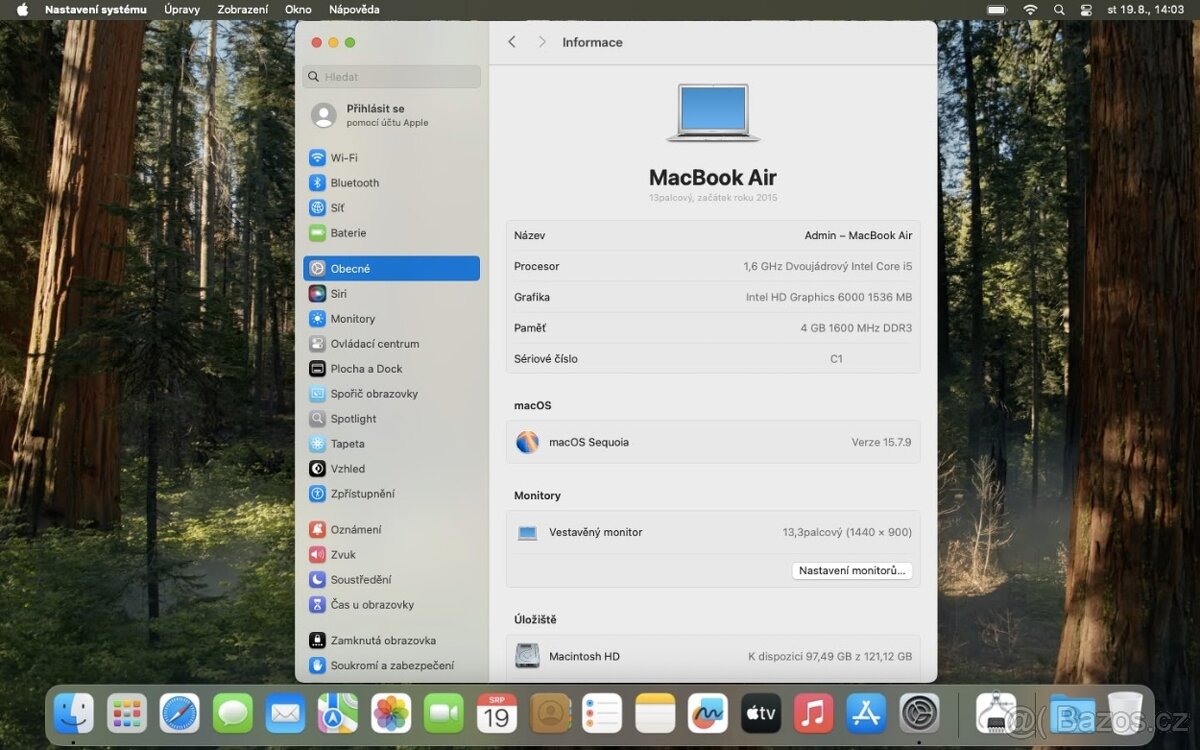Viewport: 1200px width, 750px height.
Task: Click the Název row Admin – MacBook Air
Action: [713, 236]
